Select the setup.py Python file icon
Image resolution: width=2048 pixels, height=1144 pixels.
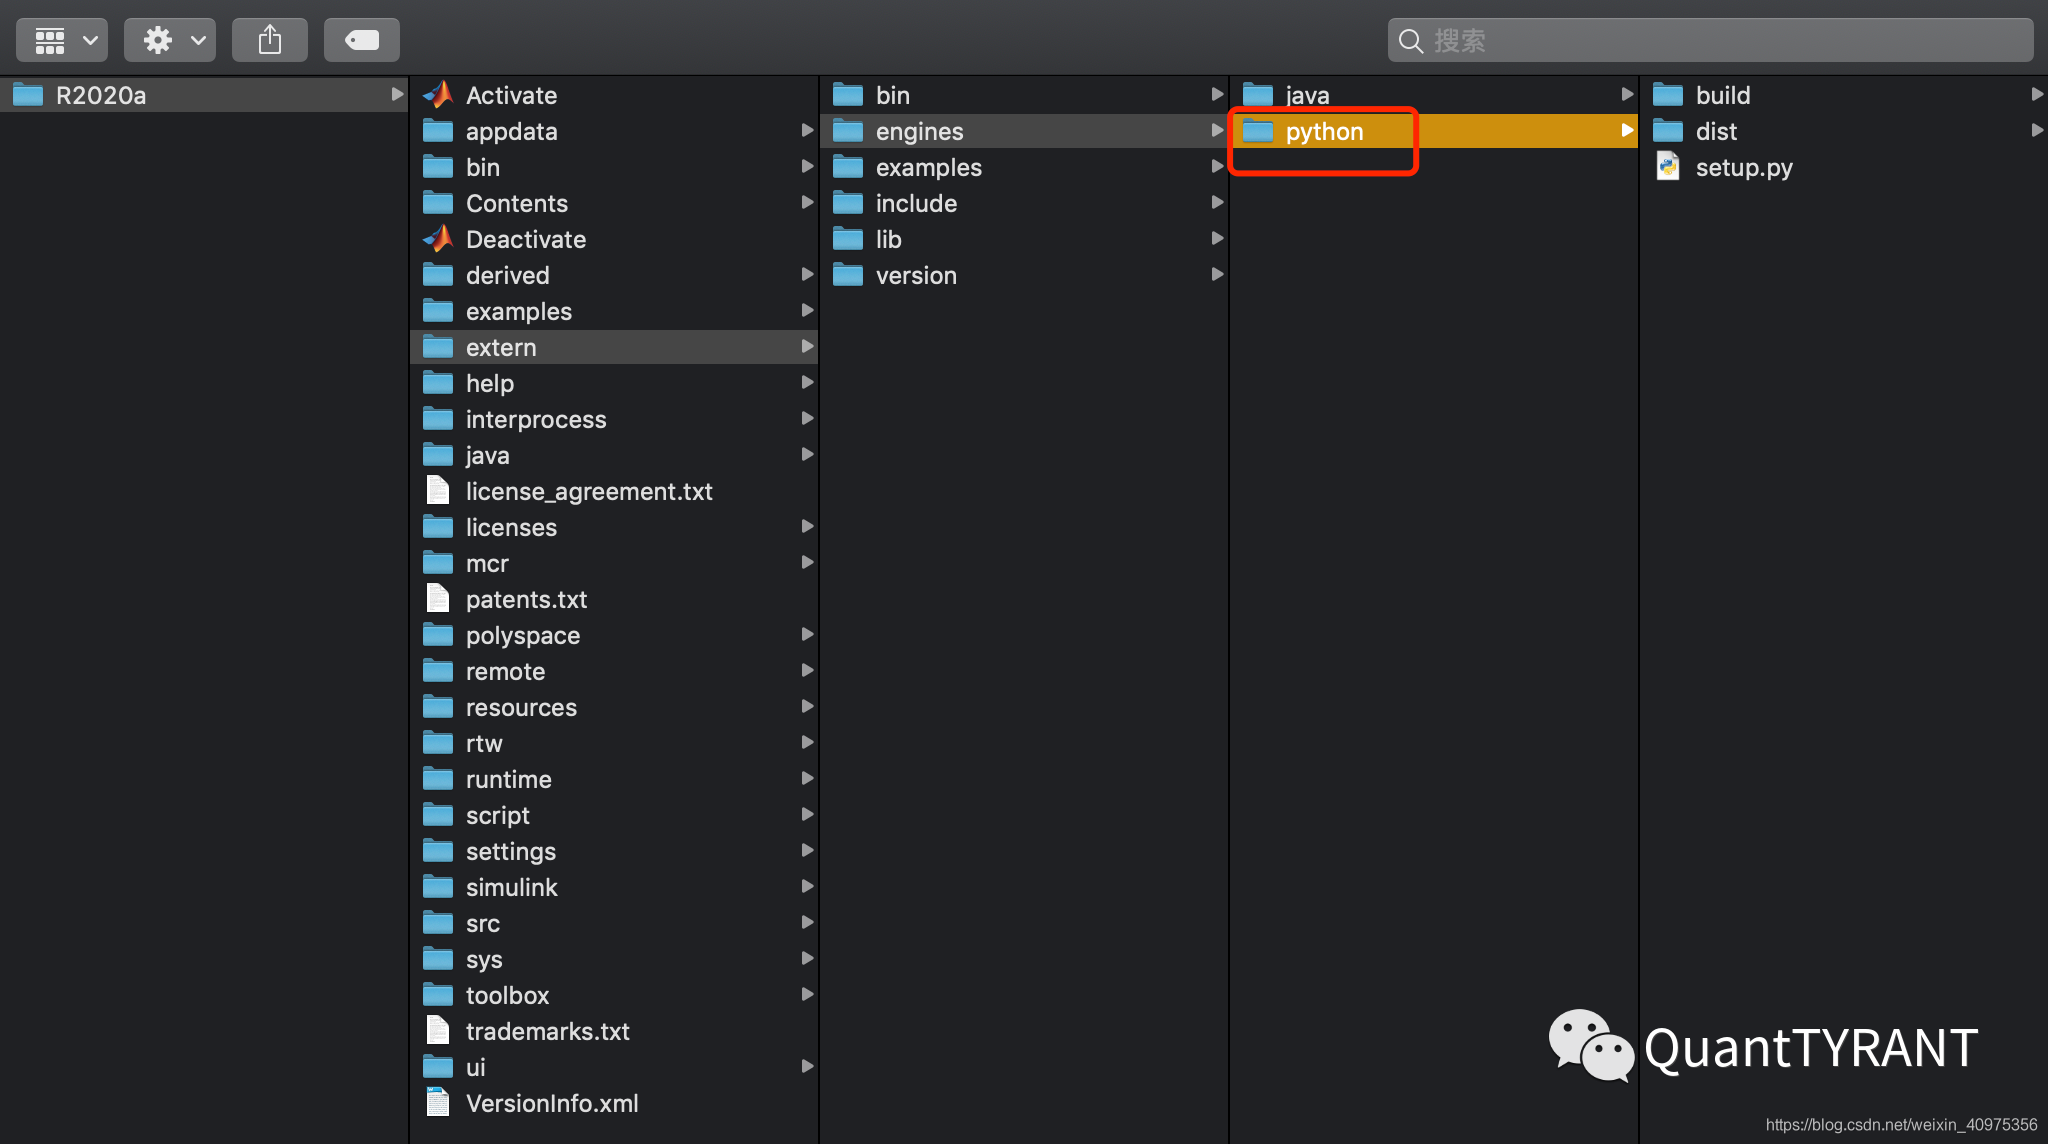1667,167
